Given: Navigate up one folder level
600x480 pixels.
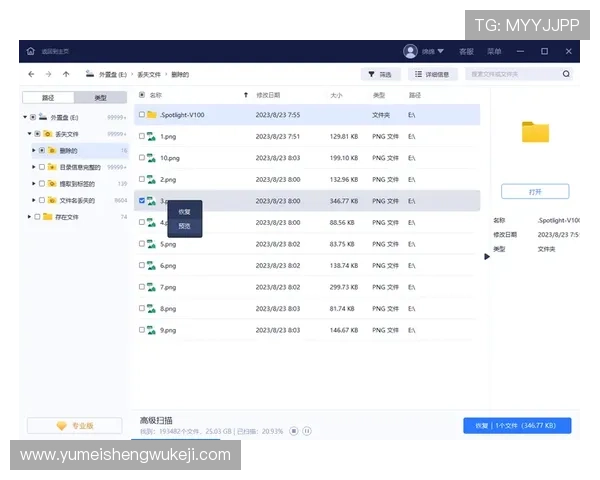Looking at the screenshot, I should 66,74.
